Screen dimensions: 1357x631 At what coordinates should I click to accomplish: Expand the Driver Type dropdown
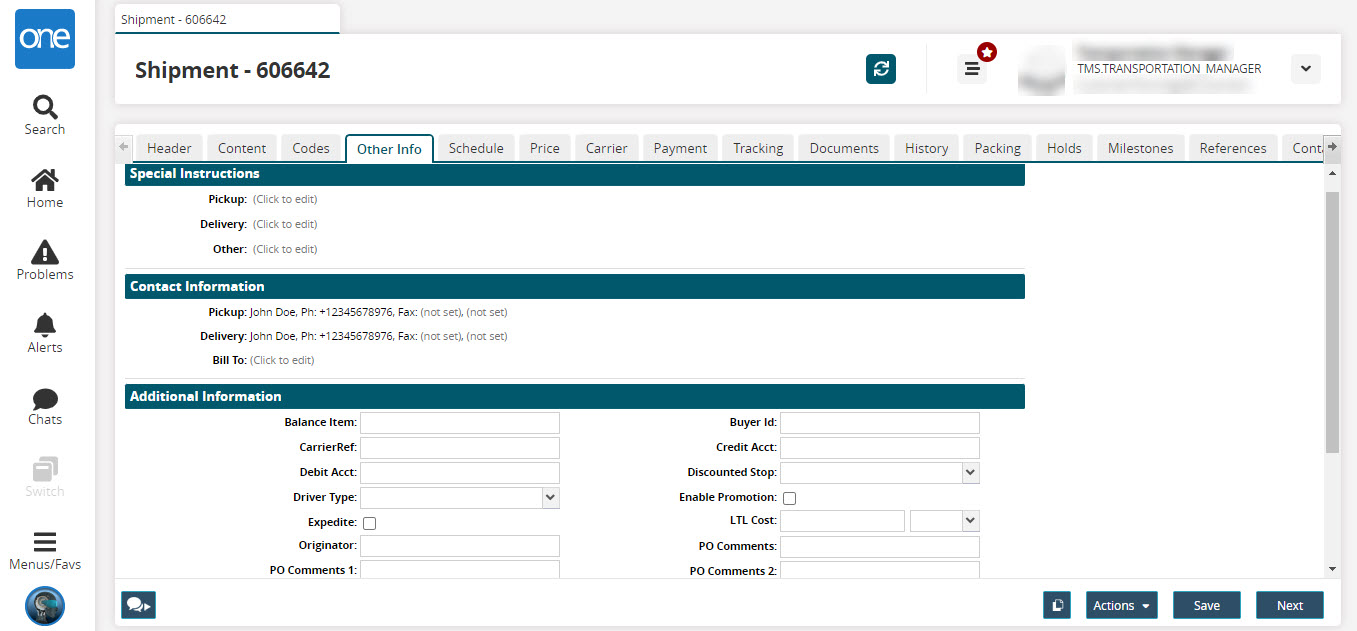tap(549, 497)
